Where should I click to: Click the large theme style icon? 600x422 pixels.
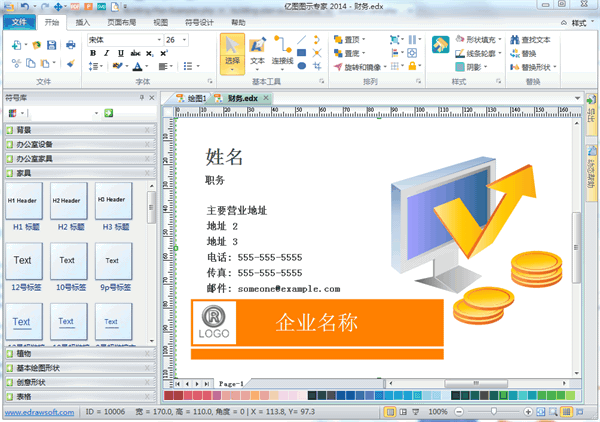pos(440,44)
